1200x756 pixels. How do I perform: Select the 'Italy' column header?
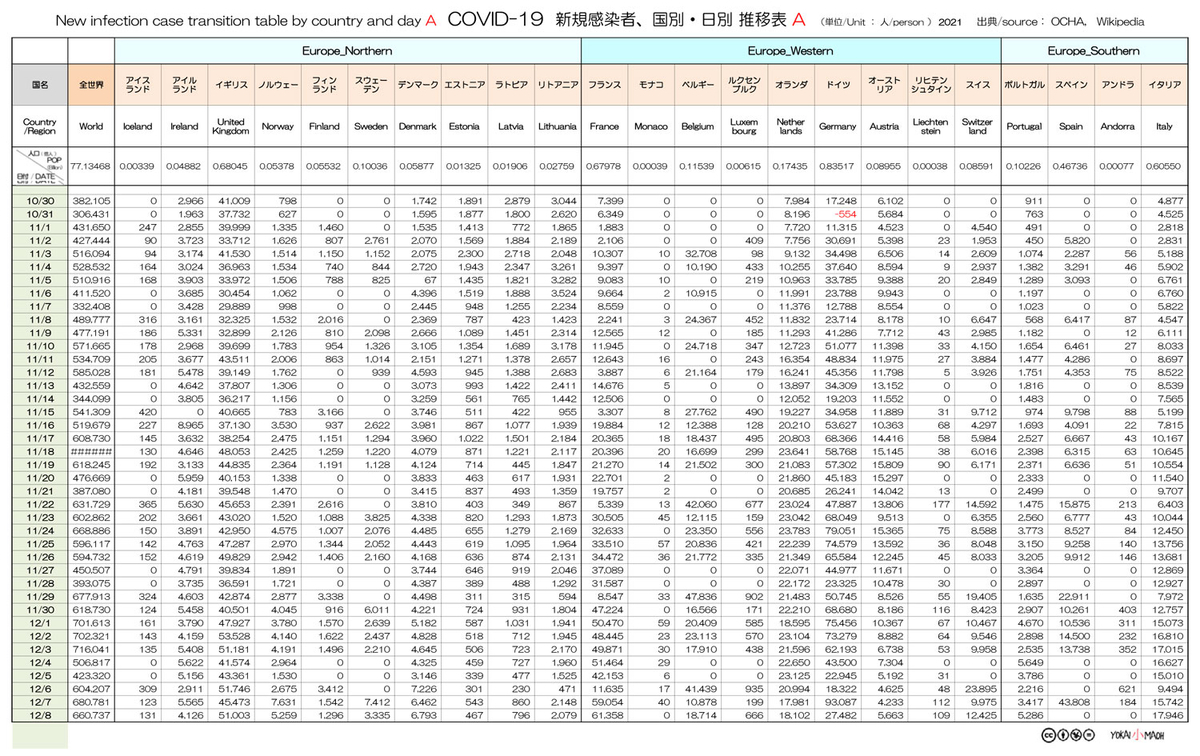pos(1164,127)
